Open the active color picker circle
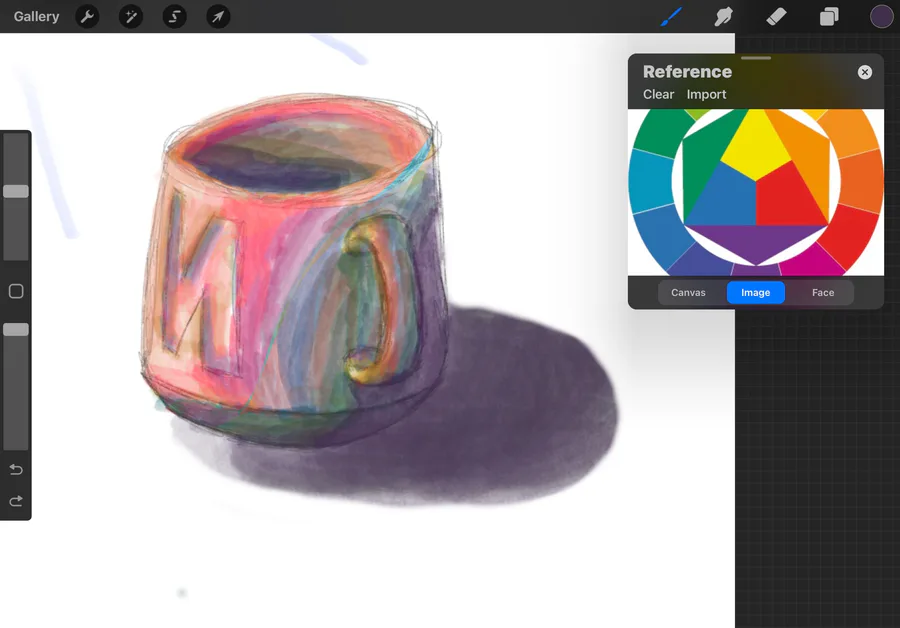This screenshot has height=628, width=900. tap(882, 17)
